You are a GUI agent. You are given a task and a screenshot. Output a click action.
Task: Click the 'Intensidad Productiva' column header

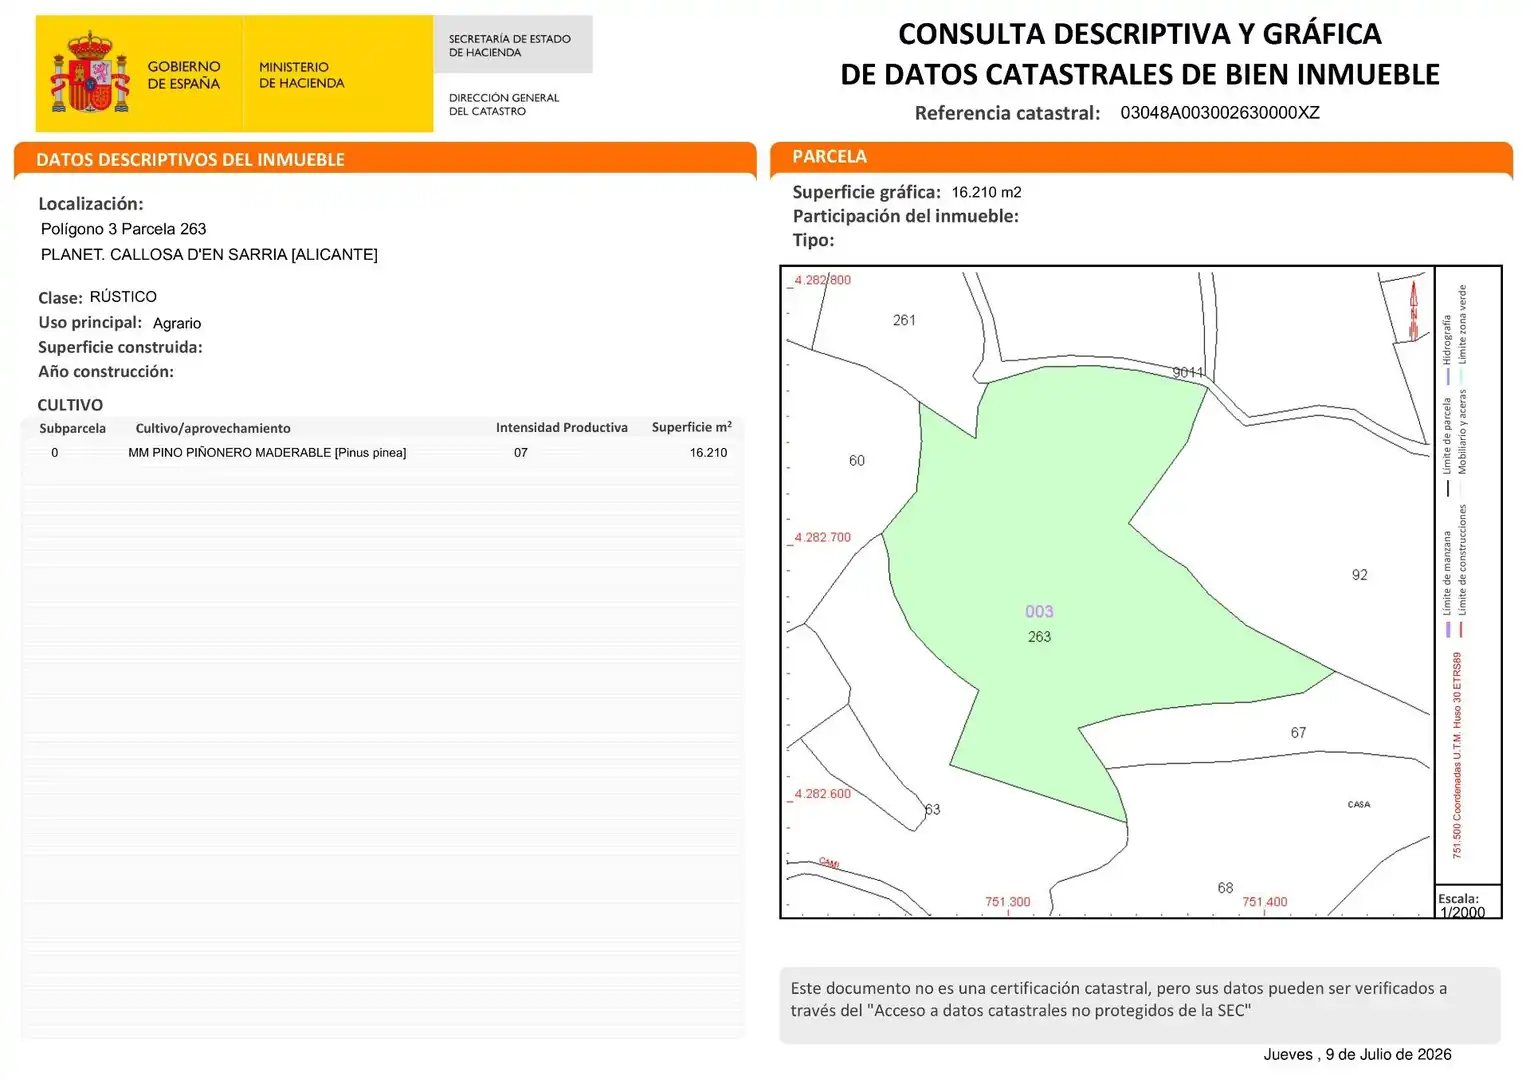[561, 427]
